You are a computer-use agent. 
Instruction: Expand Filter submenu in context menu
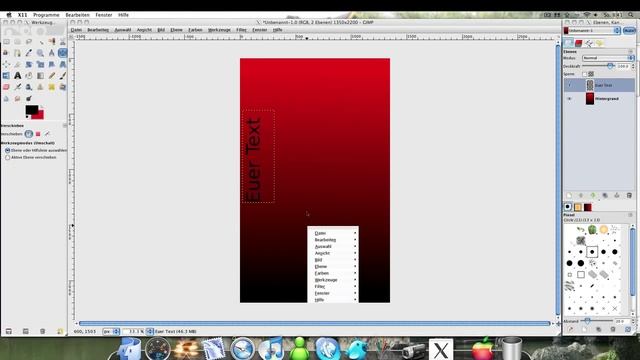tap(333, 287)
